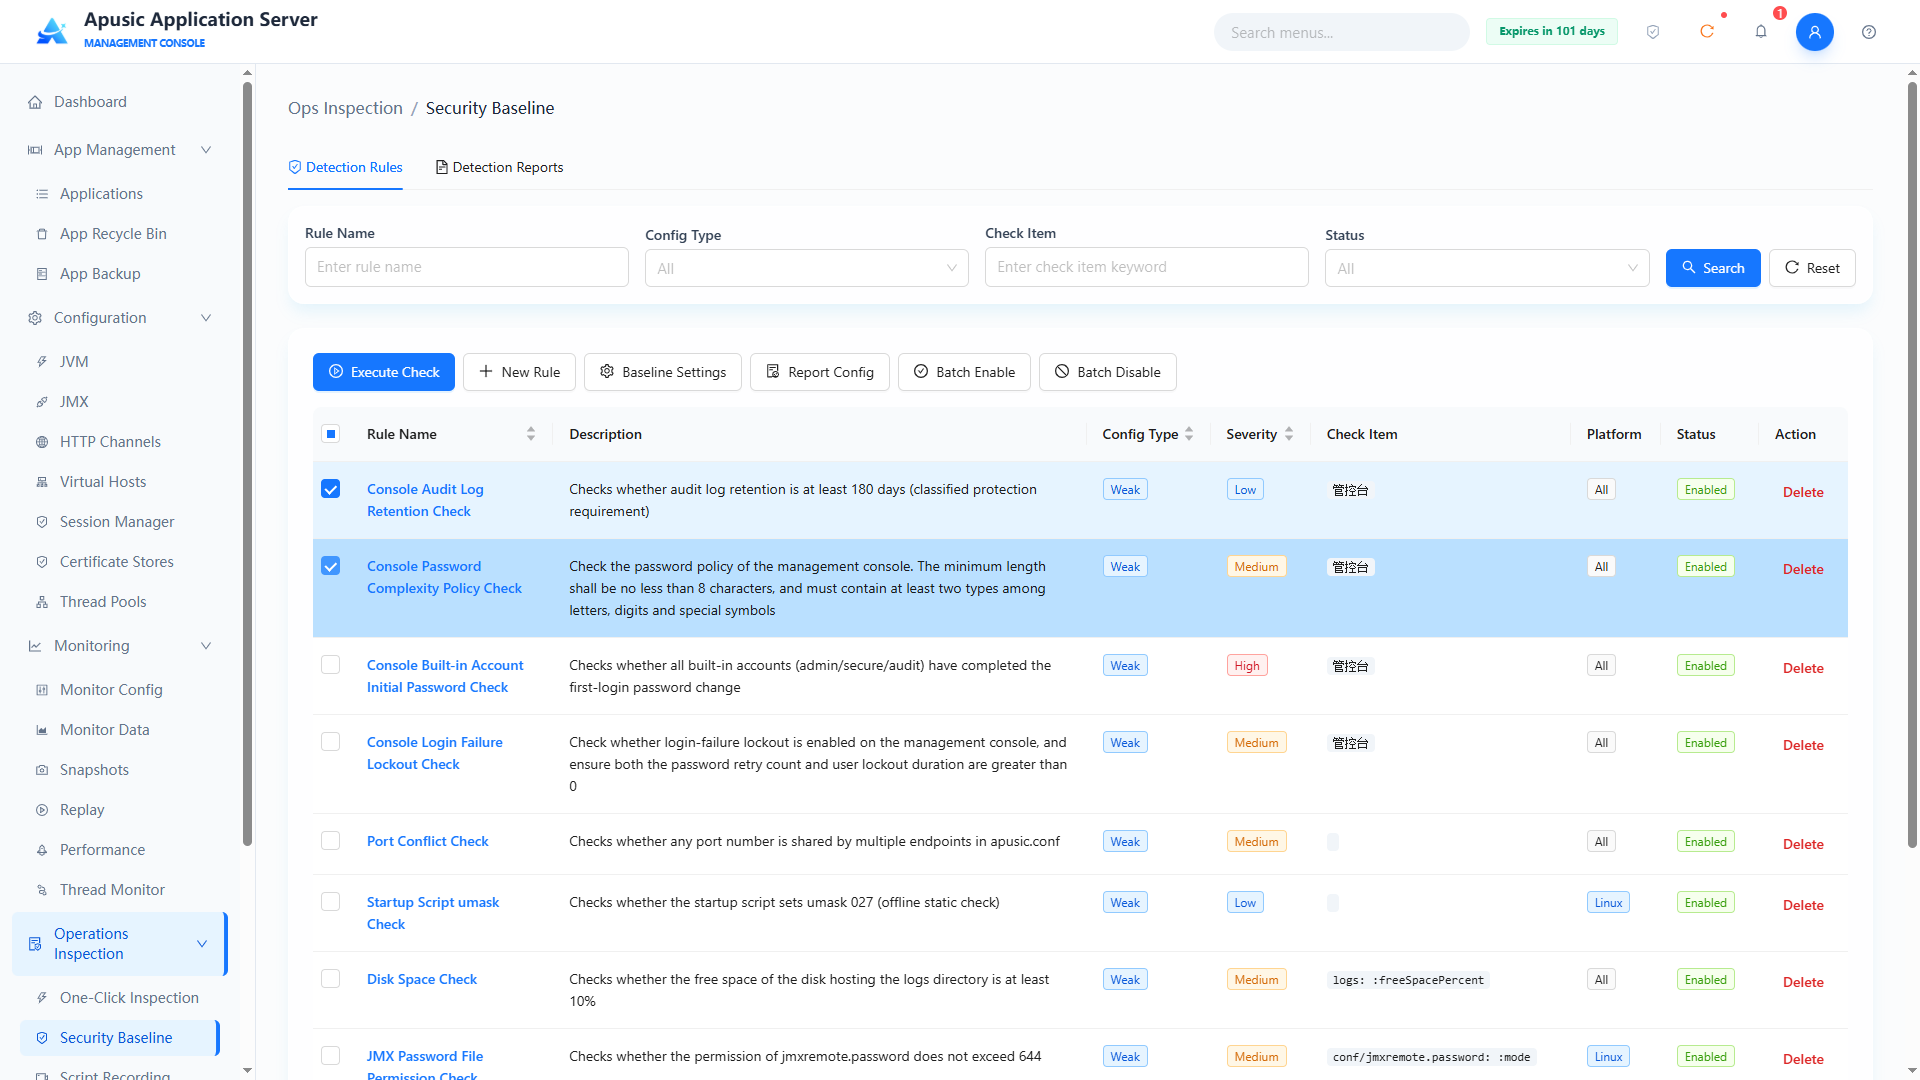Open Session Manager from sidebar
Viewport: 1920px width, 1080px height.
coord(117,522)
